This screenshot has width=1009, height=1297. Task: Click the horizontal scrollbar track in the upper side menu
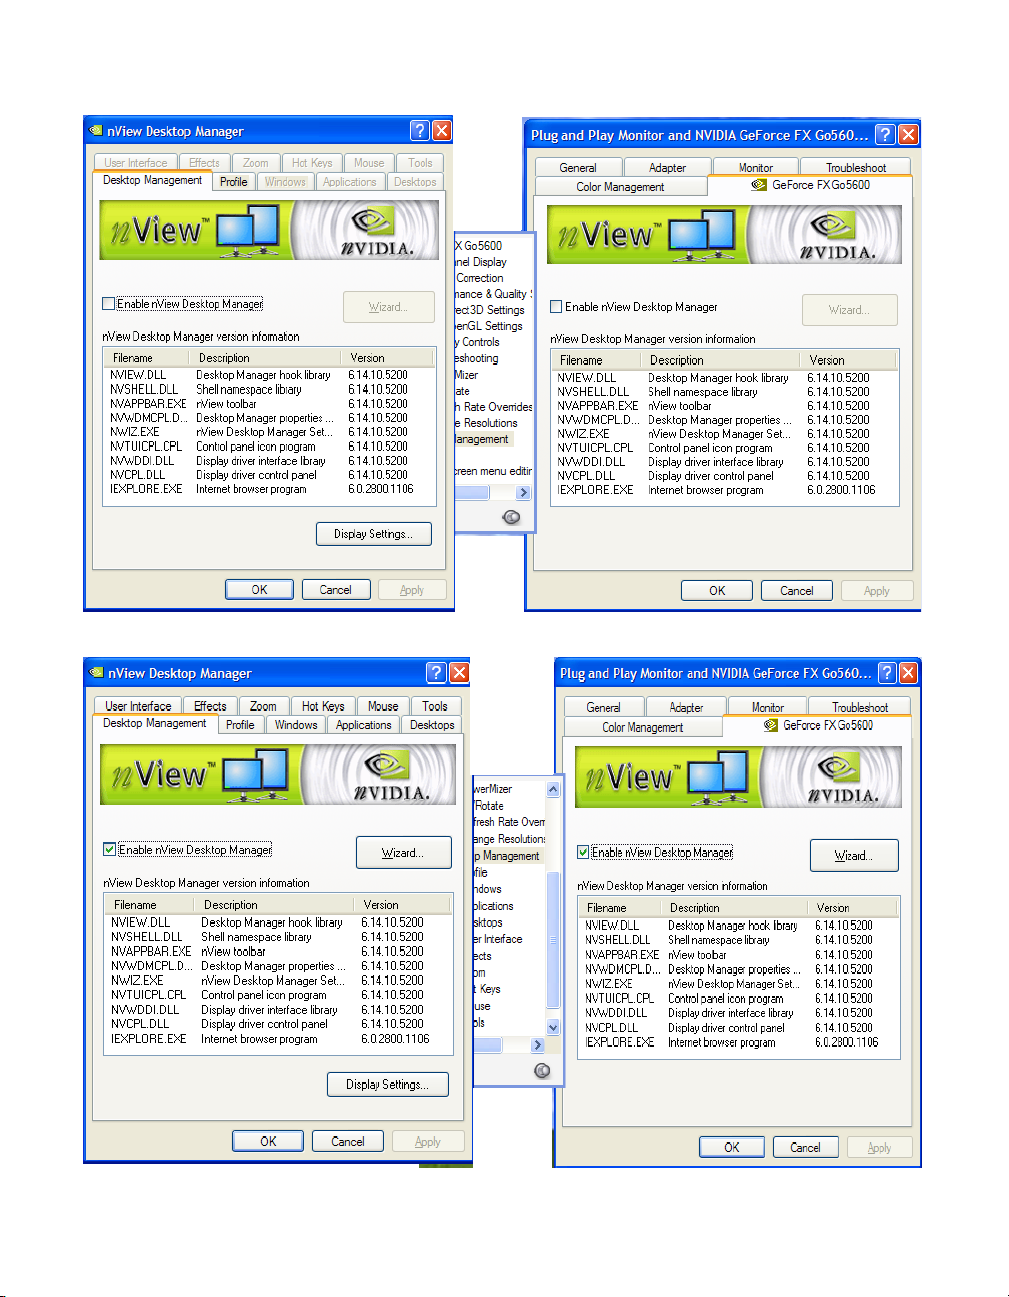pos(485,493)
